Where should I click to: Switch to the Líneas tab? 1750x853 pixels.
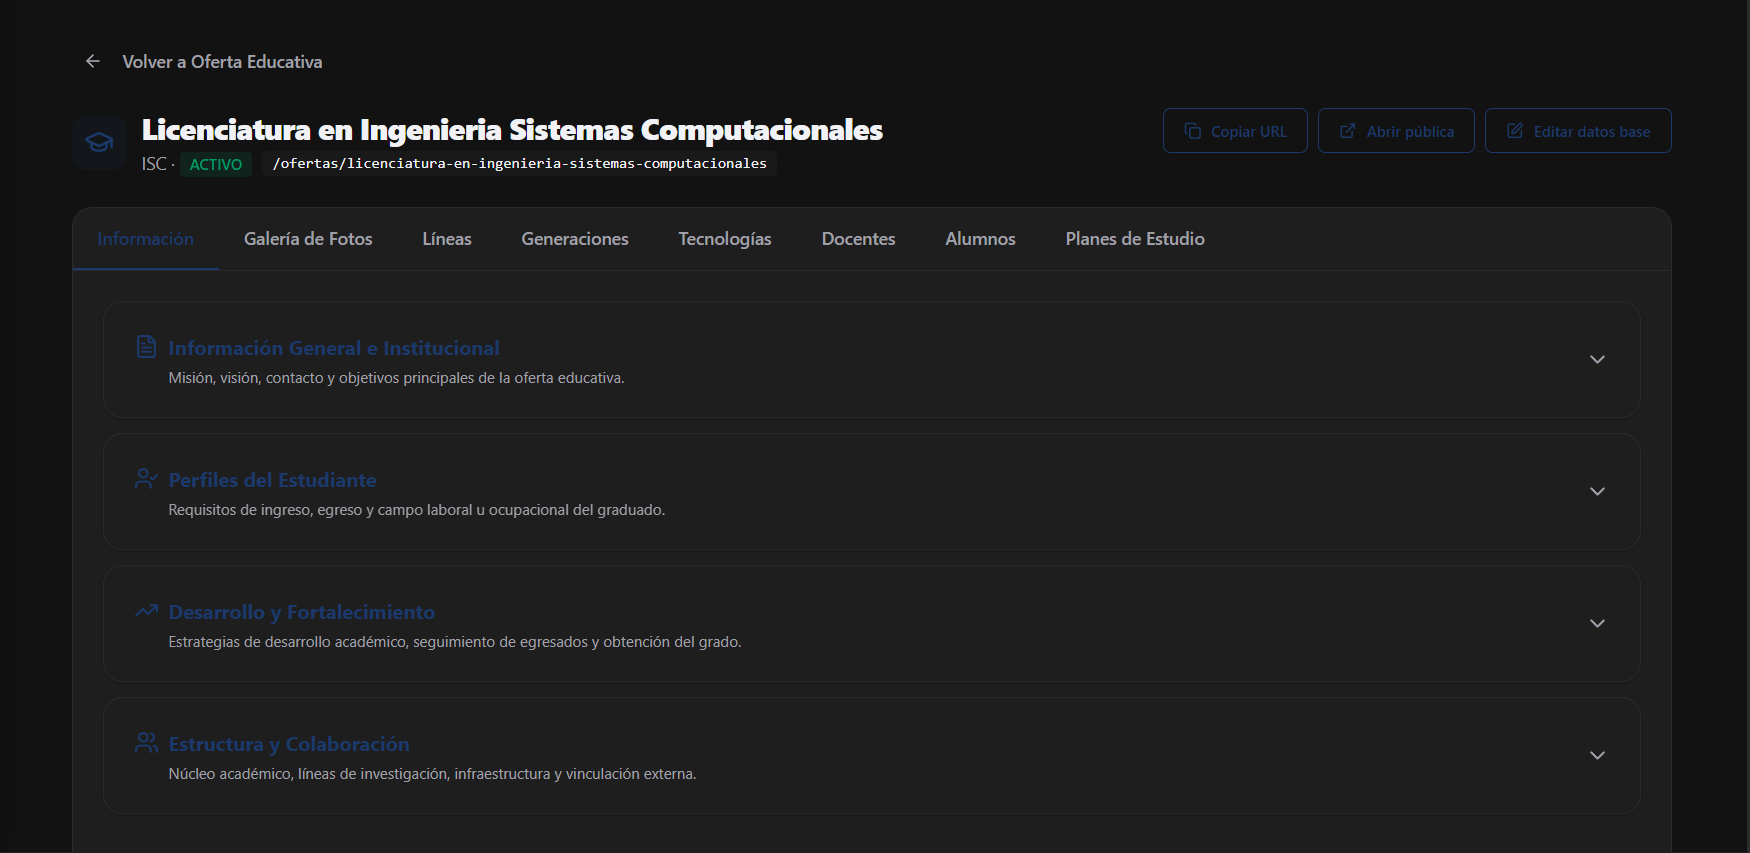[447, 239]
